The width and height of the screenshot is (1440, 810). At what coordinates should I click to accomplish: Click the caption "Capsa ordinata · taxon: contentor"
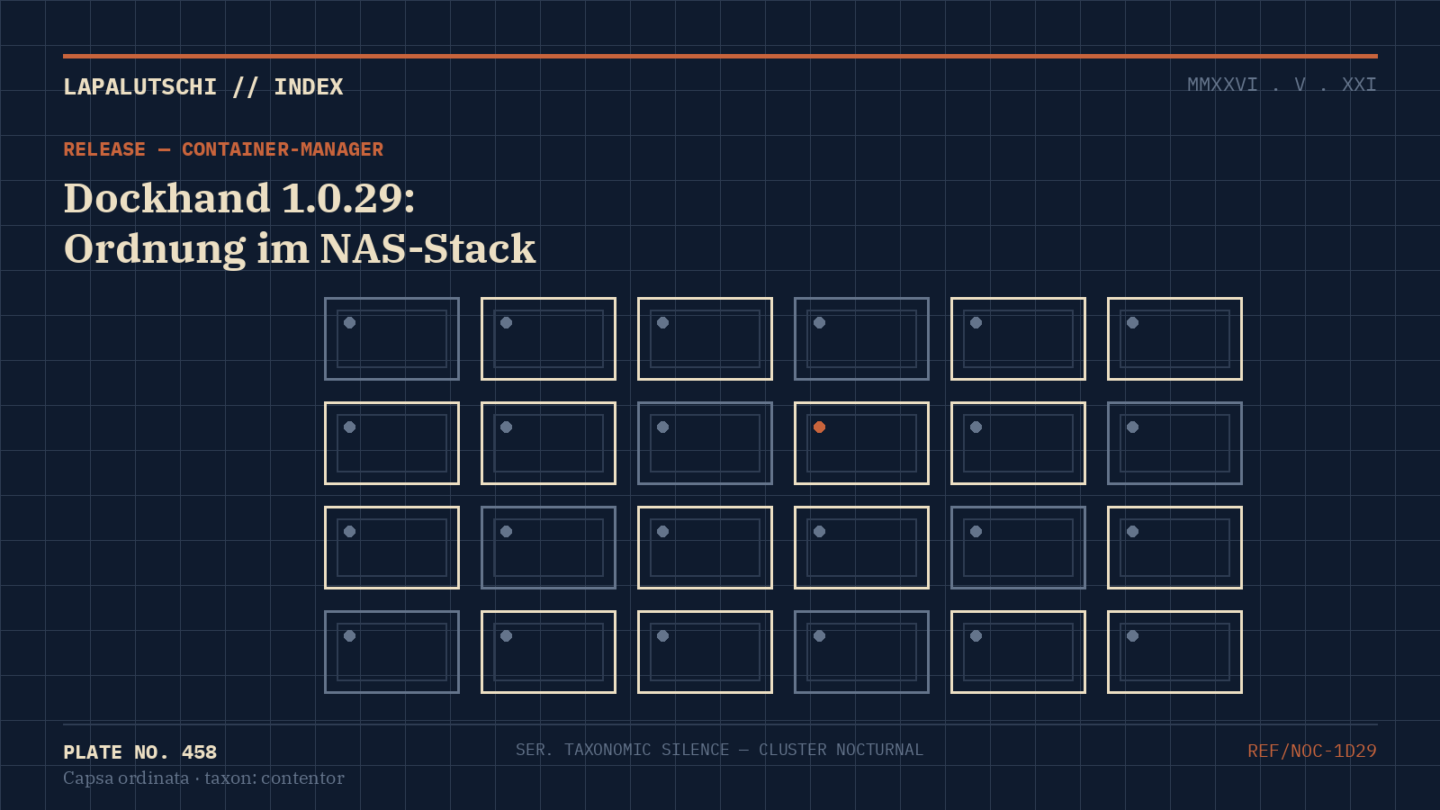[x=204, y=778]
